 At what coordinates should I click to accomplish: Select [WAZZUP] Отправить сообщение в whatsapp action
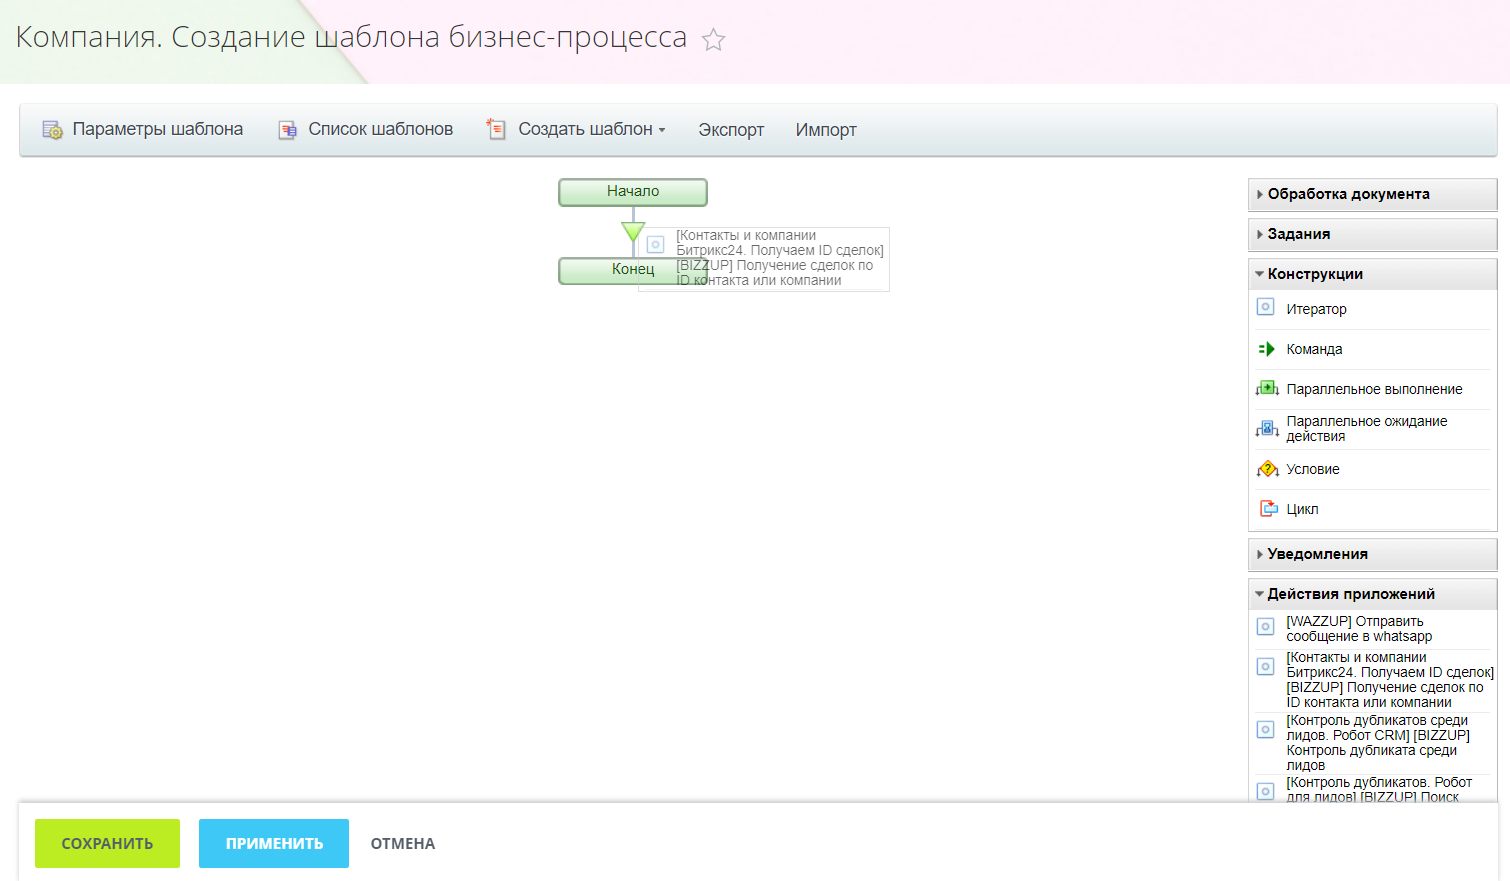[x=1359, y=629]
